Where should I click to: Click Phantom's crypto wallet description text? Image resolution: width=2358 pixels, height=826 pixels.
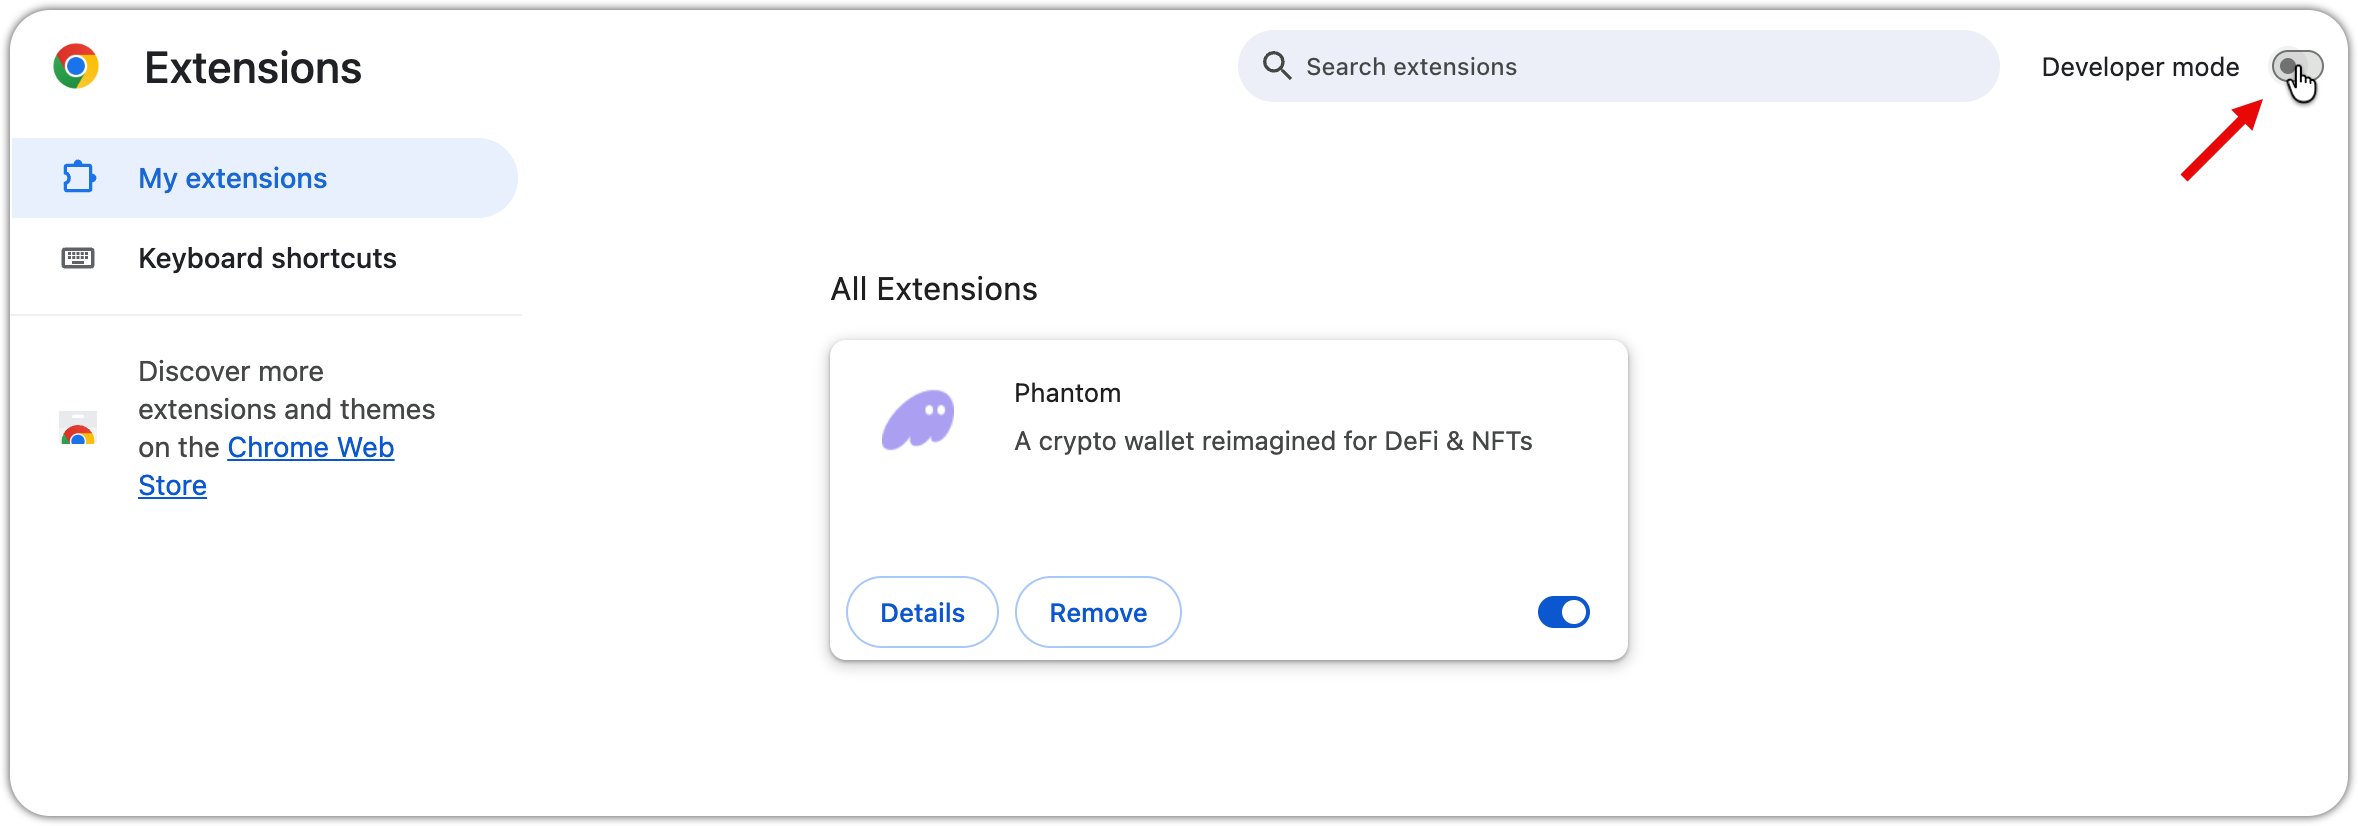[1273, 441]
